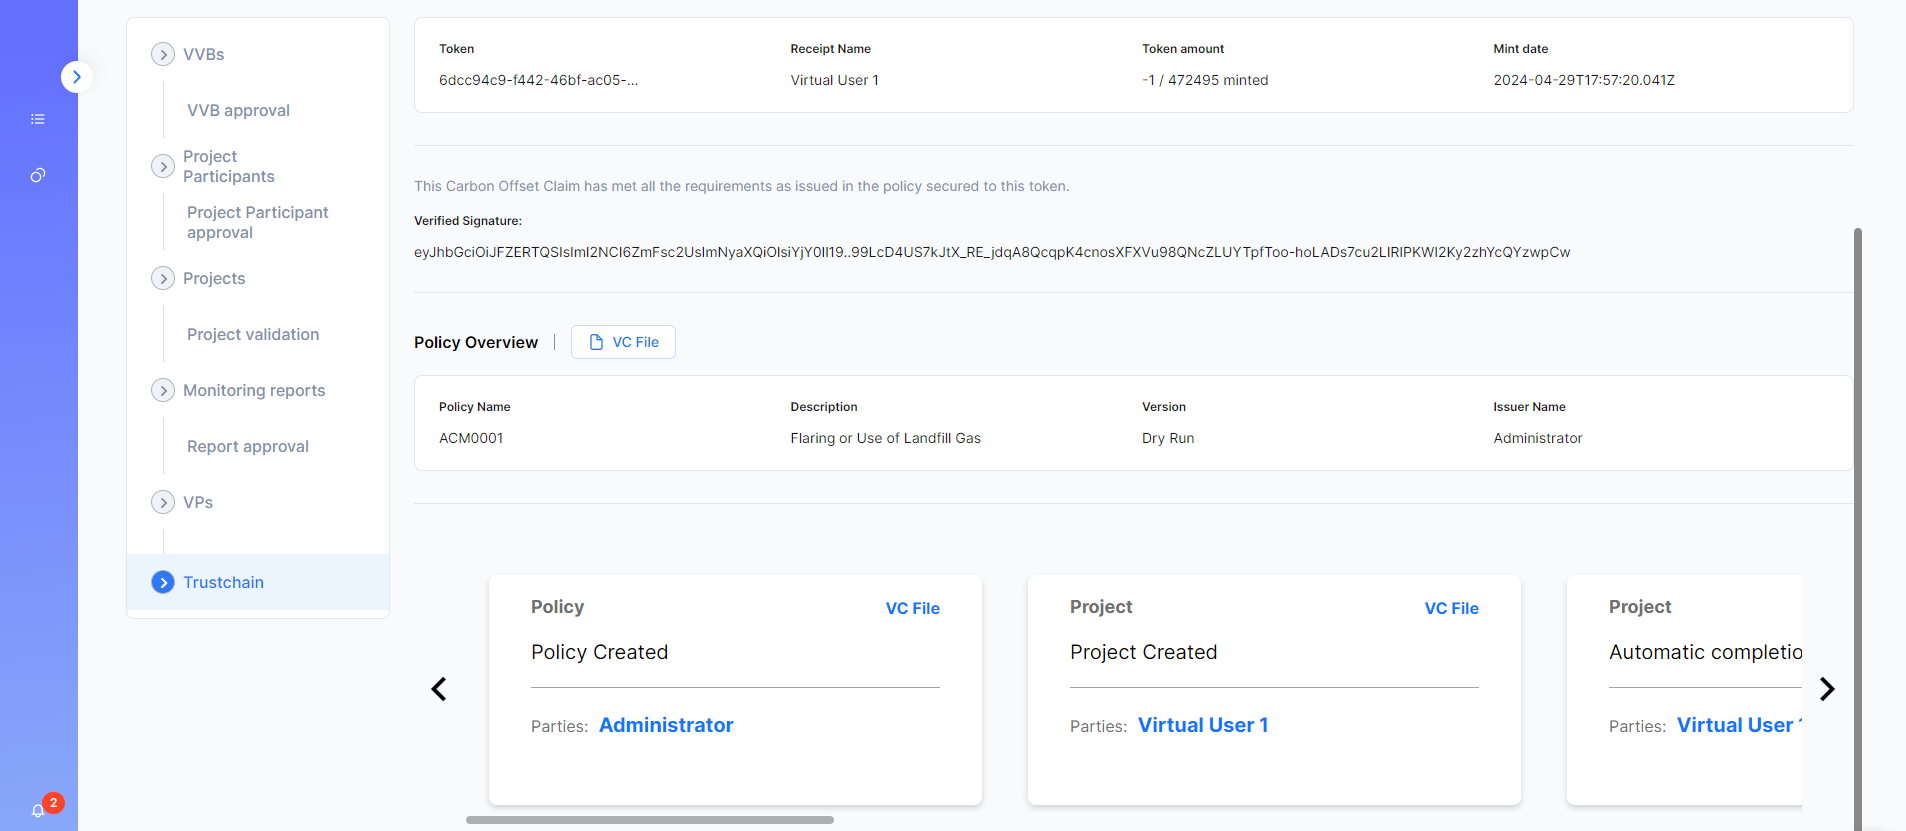Click the VVBs step circle icon
Viewport: 1906px width, 831px height.
tap(163, 54)
